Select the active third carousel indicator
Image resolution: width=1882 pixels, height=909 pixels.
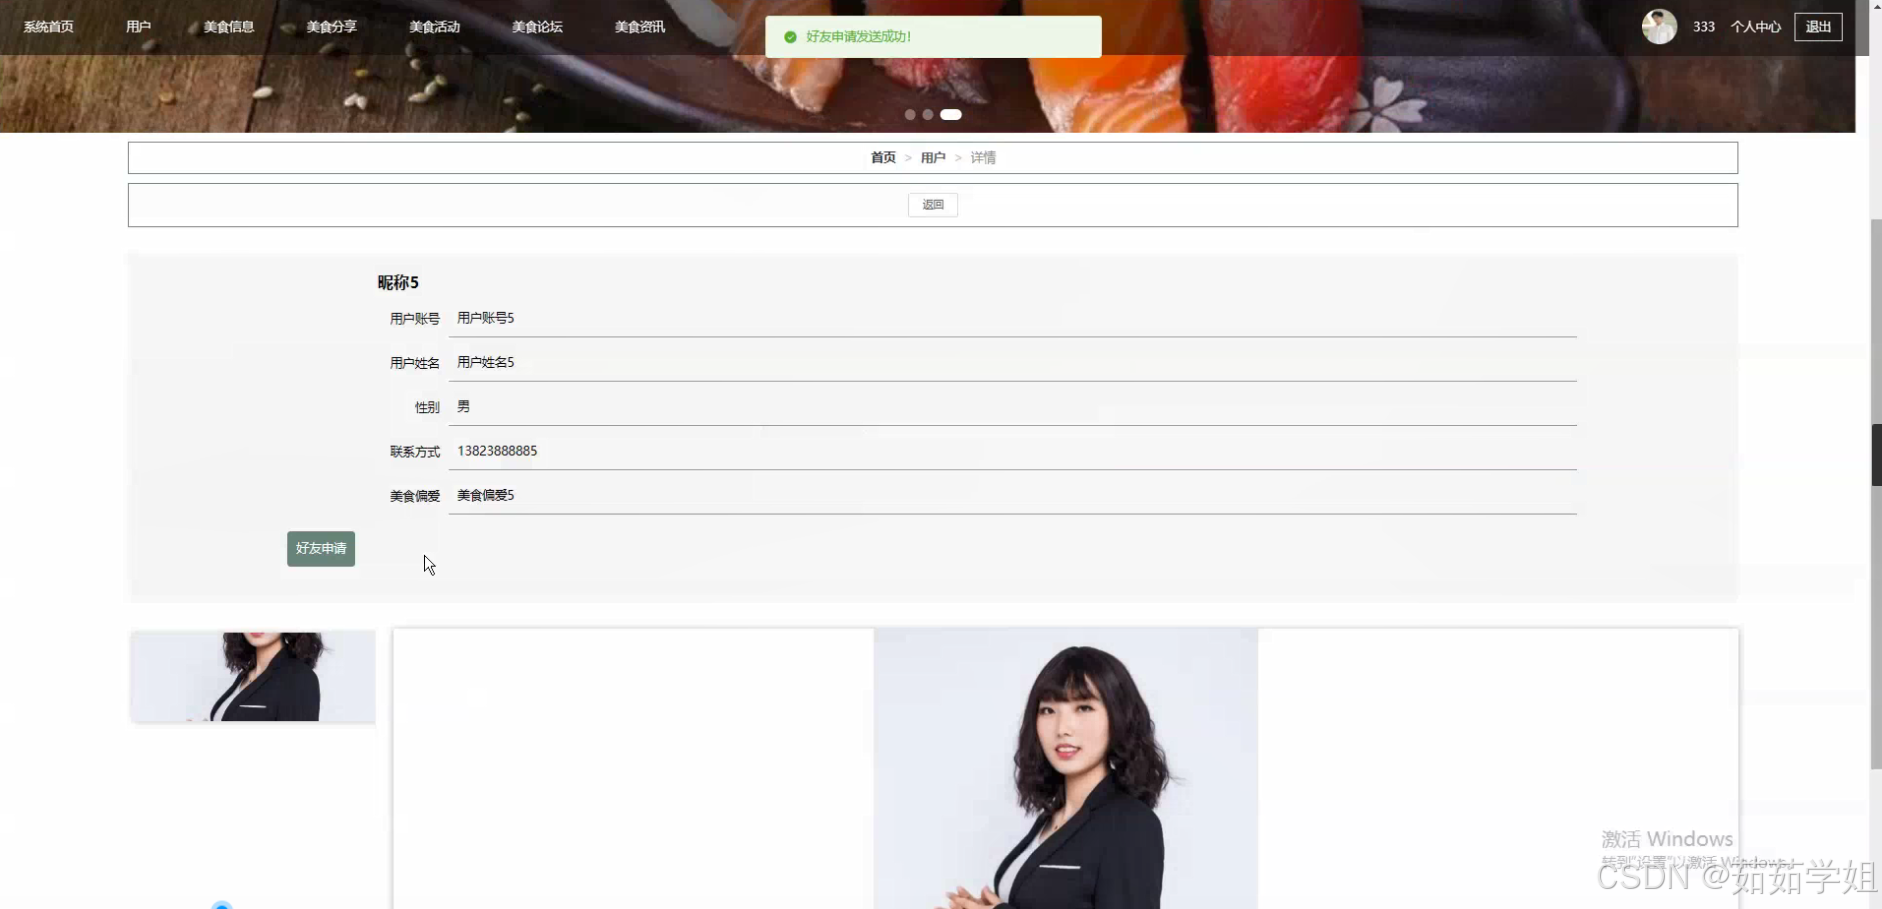[x=951, y=115]
